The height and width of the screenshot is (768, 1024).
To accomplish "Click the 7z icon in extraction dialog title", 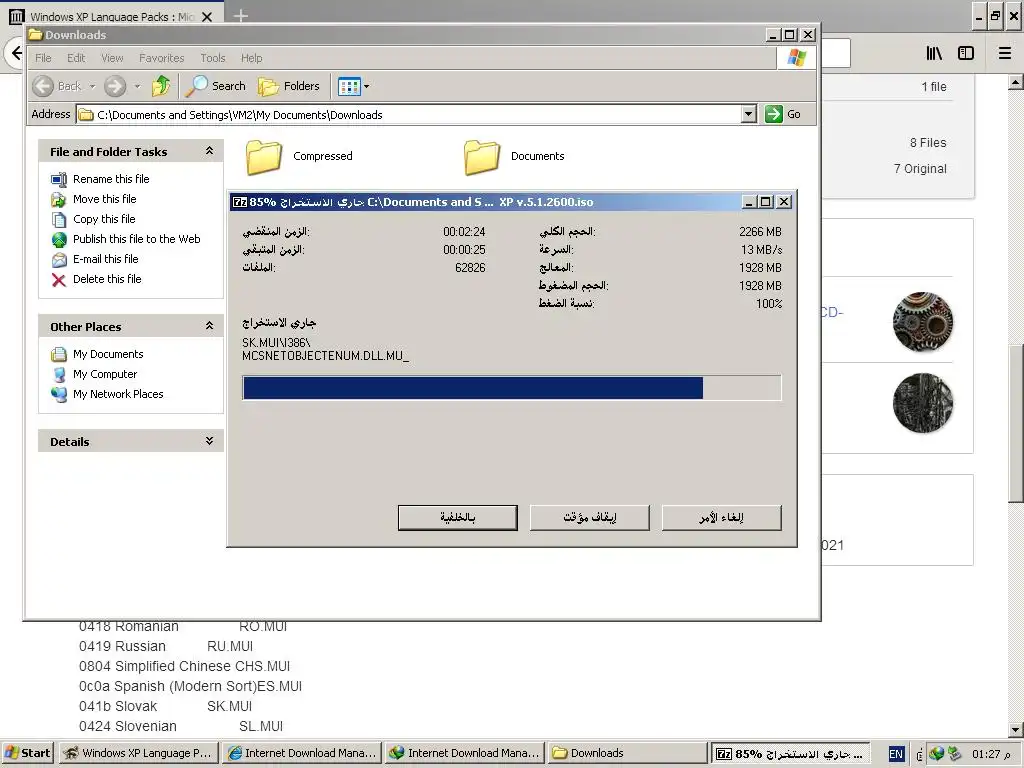I will [240, 202].
